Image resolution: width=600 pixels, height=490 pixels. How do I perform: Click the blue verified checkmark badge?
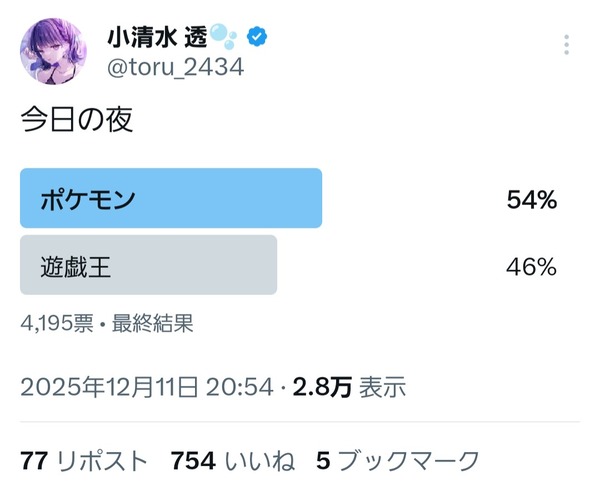(x=257, y=38)
